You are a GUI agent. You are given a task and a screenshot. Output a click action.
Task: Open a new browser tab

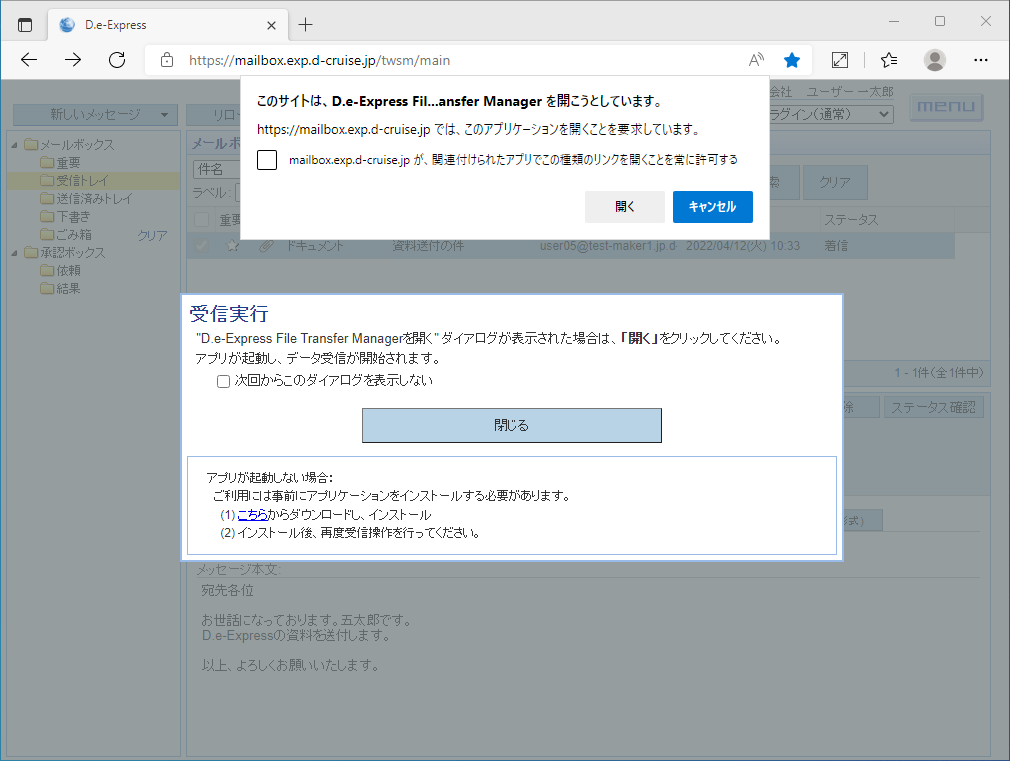click(x=306, y=24)
